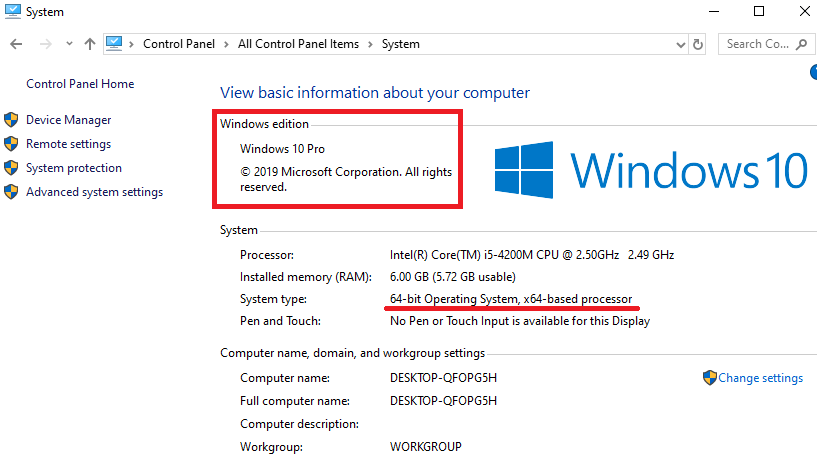Viewport: 817px width, 463px height.
Task: Minimize the System window
Action: click(714, 11)
